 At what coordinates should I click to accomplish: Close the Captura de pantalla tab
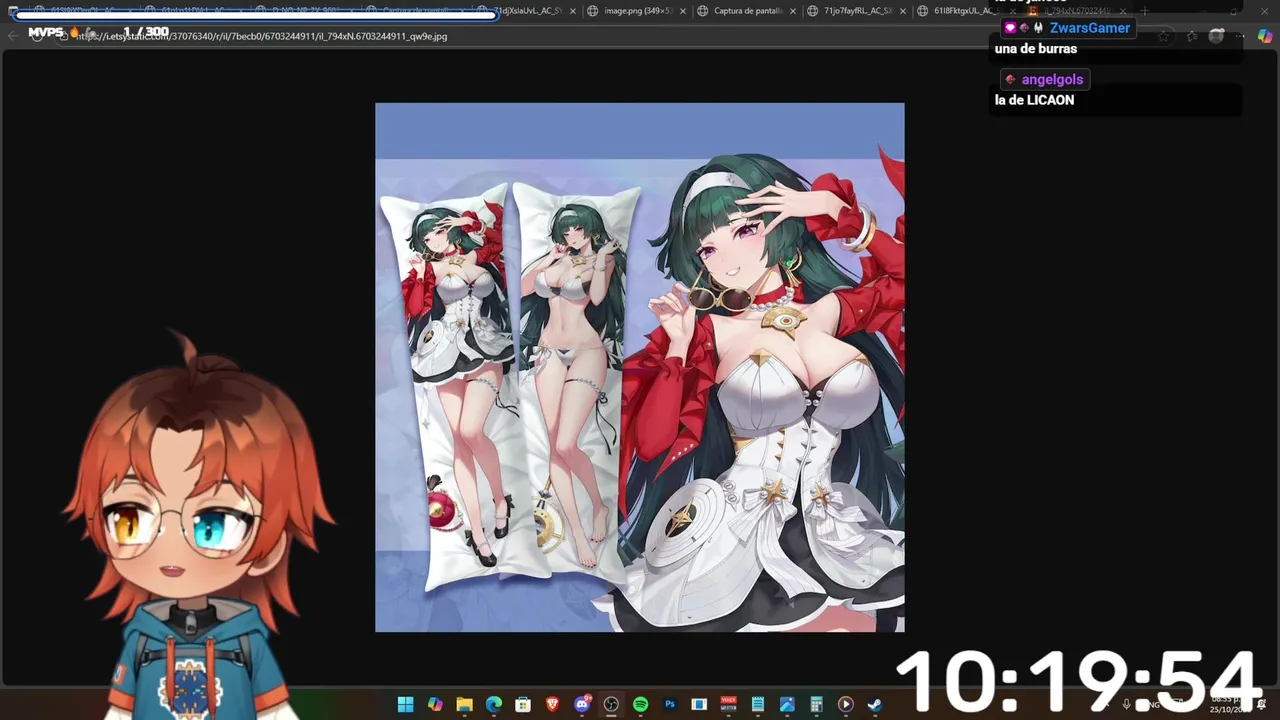tap(793, 11)
